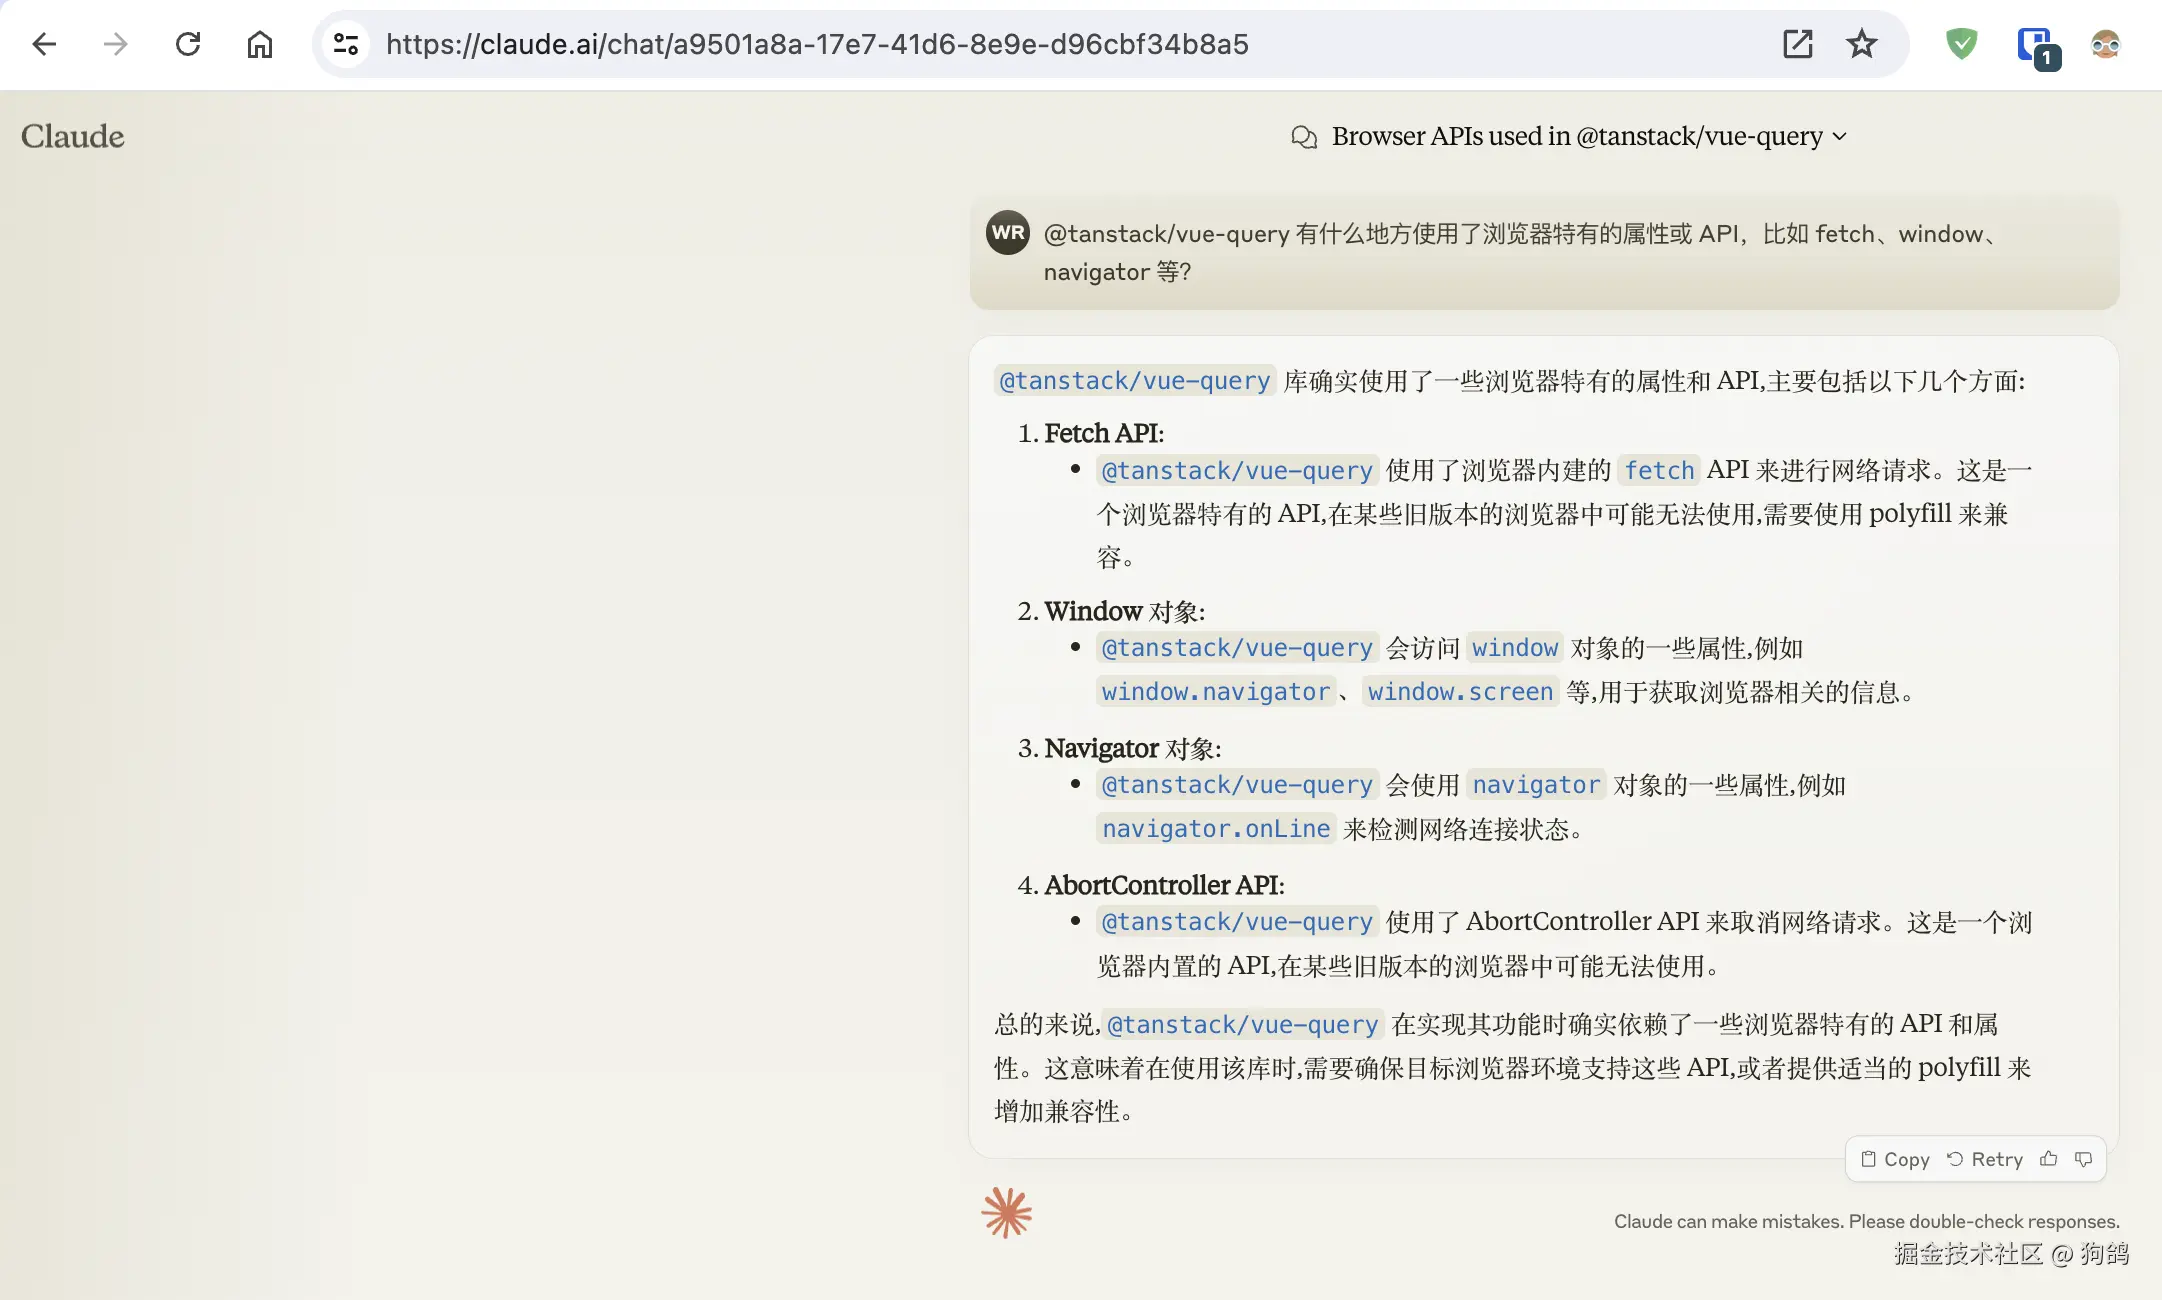Open the Chrome profile avatar icon
The height and width of the screenshot is (1300, 2162).
pyautogui.click(x=2105, y=43)
